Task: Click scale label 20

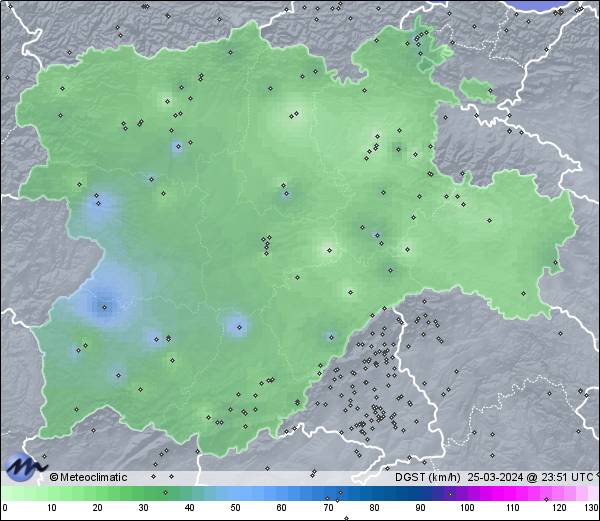Action: click(98, 507)
